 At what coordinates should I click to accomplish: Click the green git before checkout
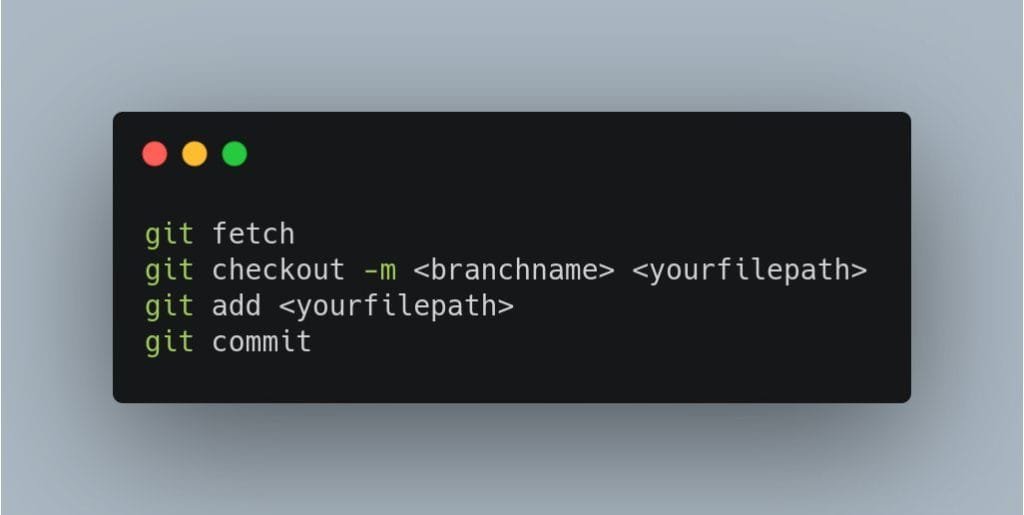tap(169, 271)
